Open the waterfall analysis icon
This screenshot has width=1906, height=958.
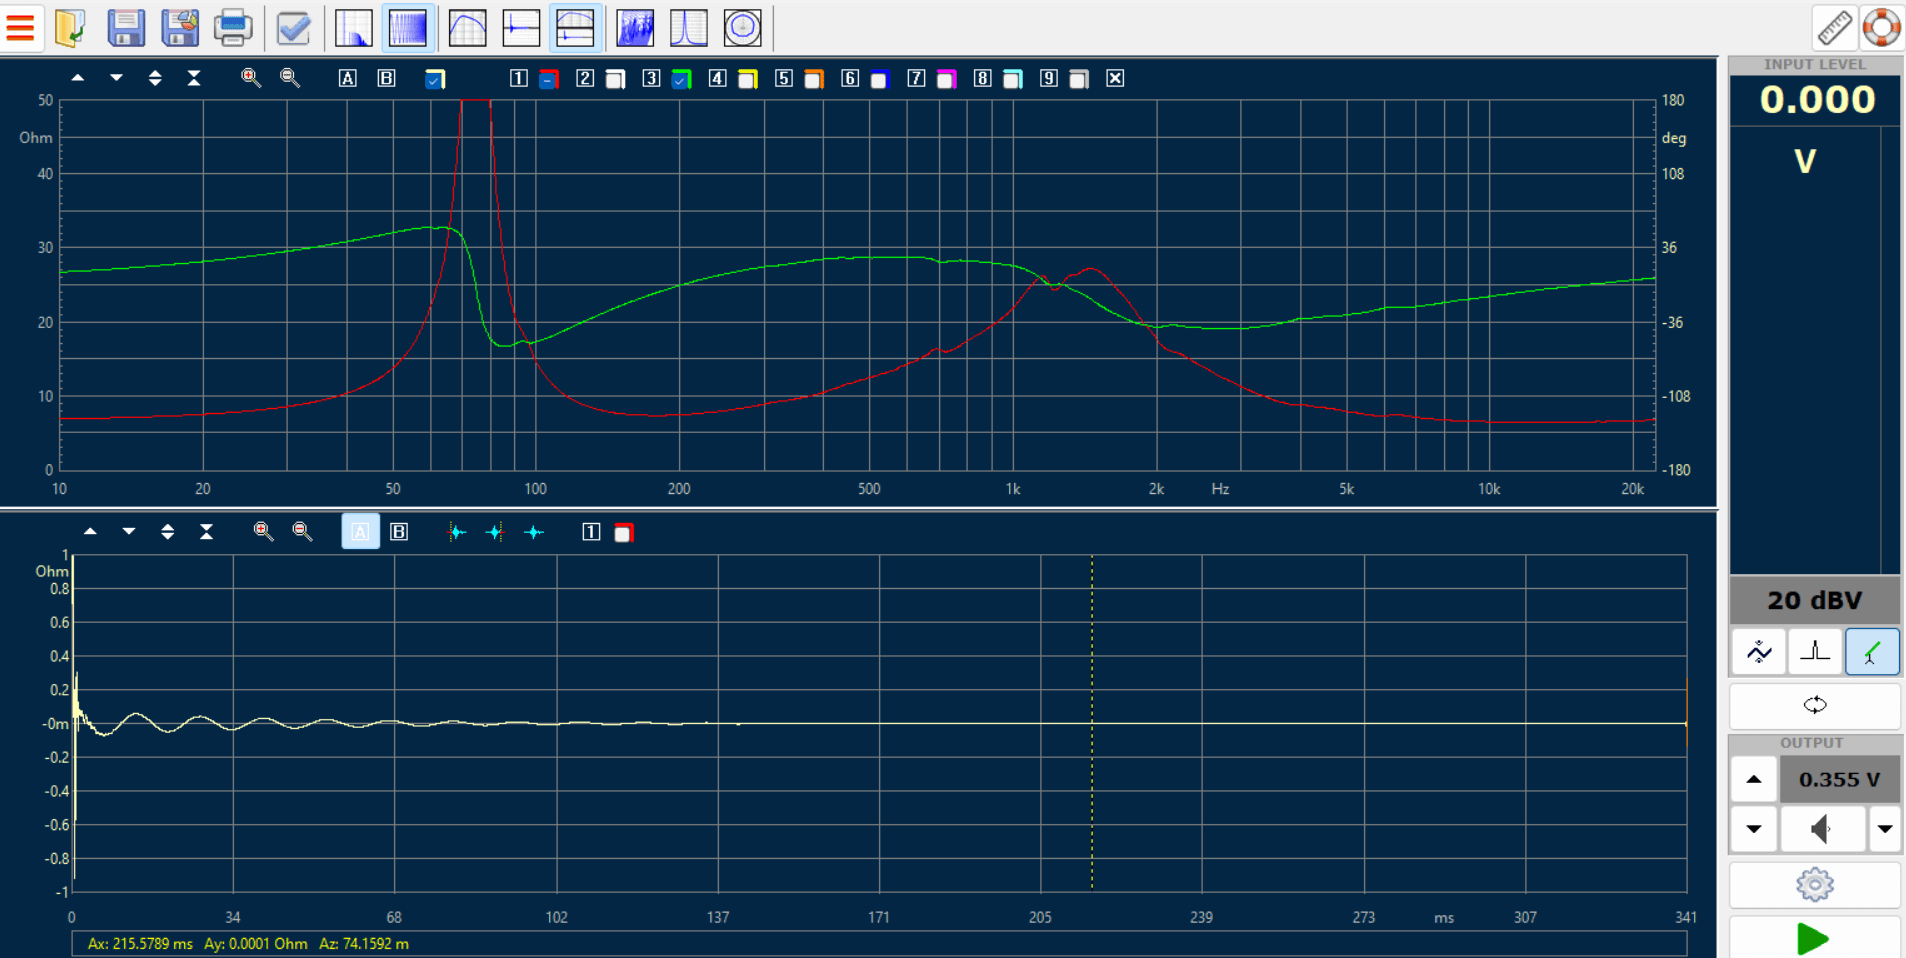coord(635,28)
